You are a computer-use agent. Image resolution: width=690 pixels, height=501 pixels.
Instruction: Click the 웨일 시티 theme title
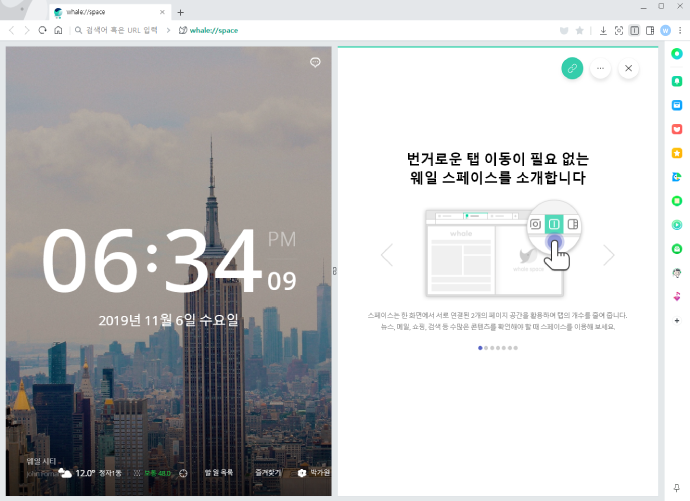(x=41, y=461)
